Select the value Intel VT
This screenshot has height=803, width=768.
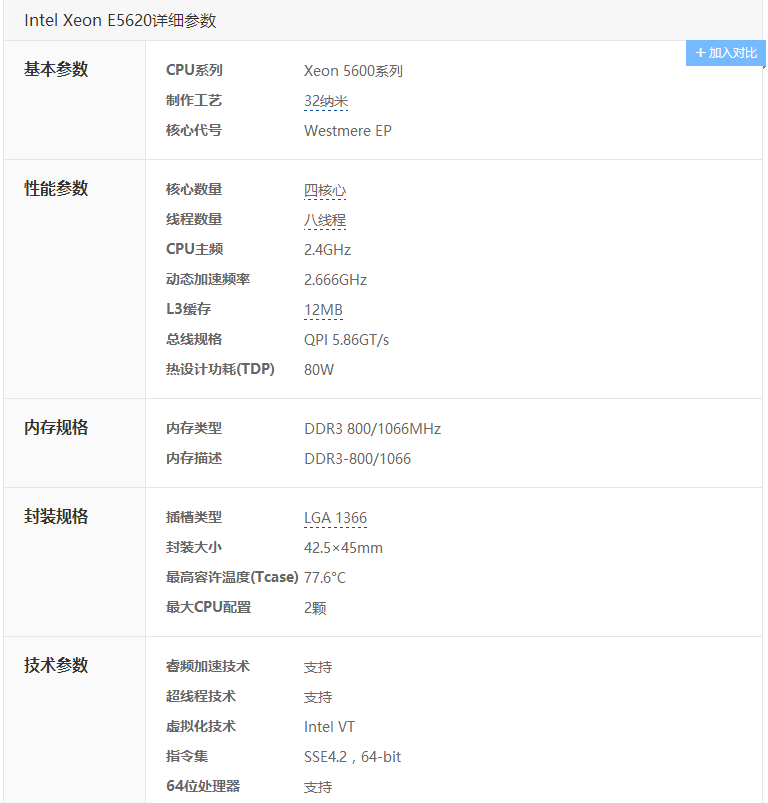(x=329, y=727)
